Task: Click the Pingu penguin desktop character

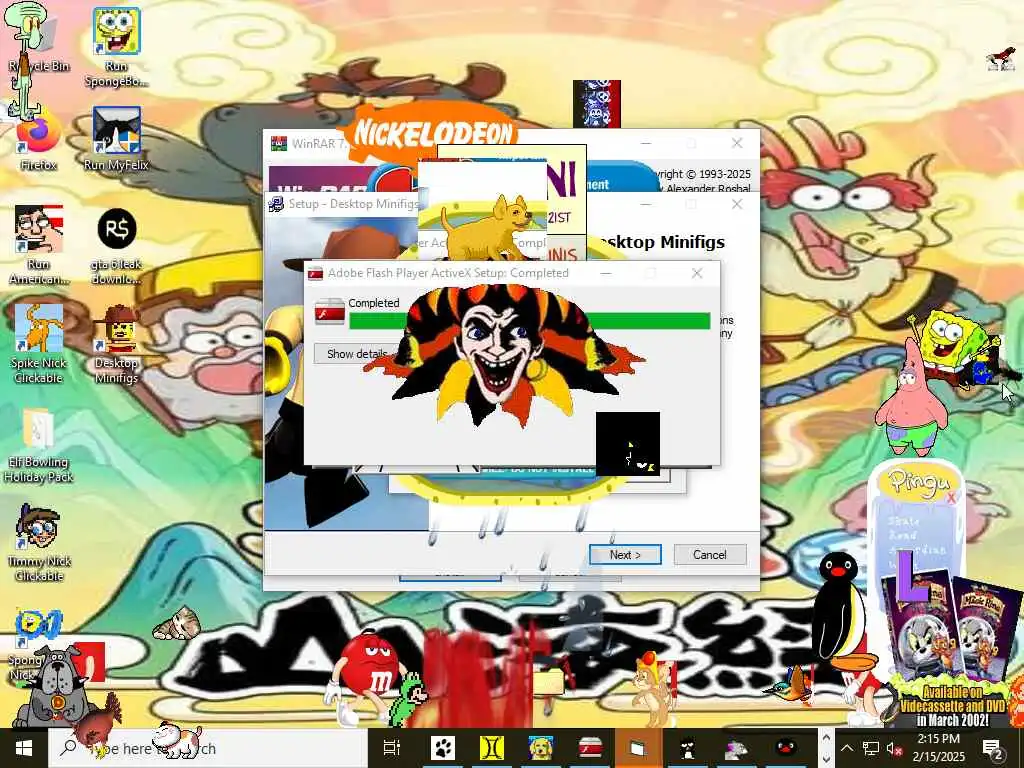Action: [x=840, y=611]
